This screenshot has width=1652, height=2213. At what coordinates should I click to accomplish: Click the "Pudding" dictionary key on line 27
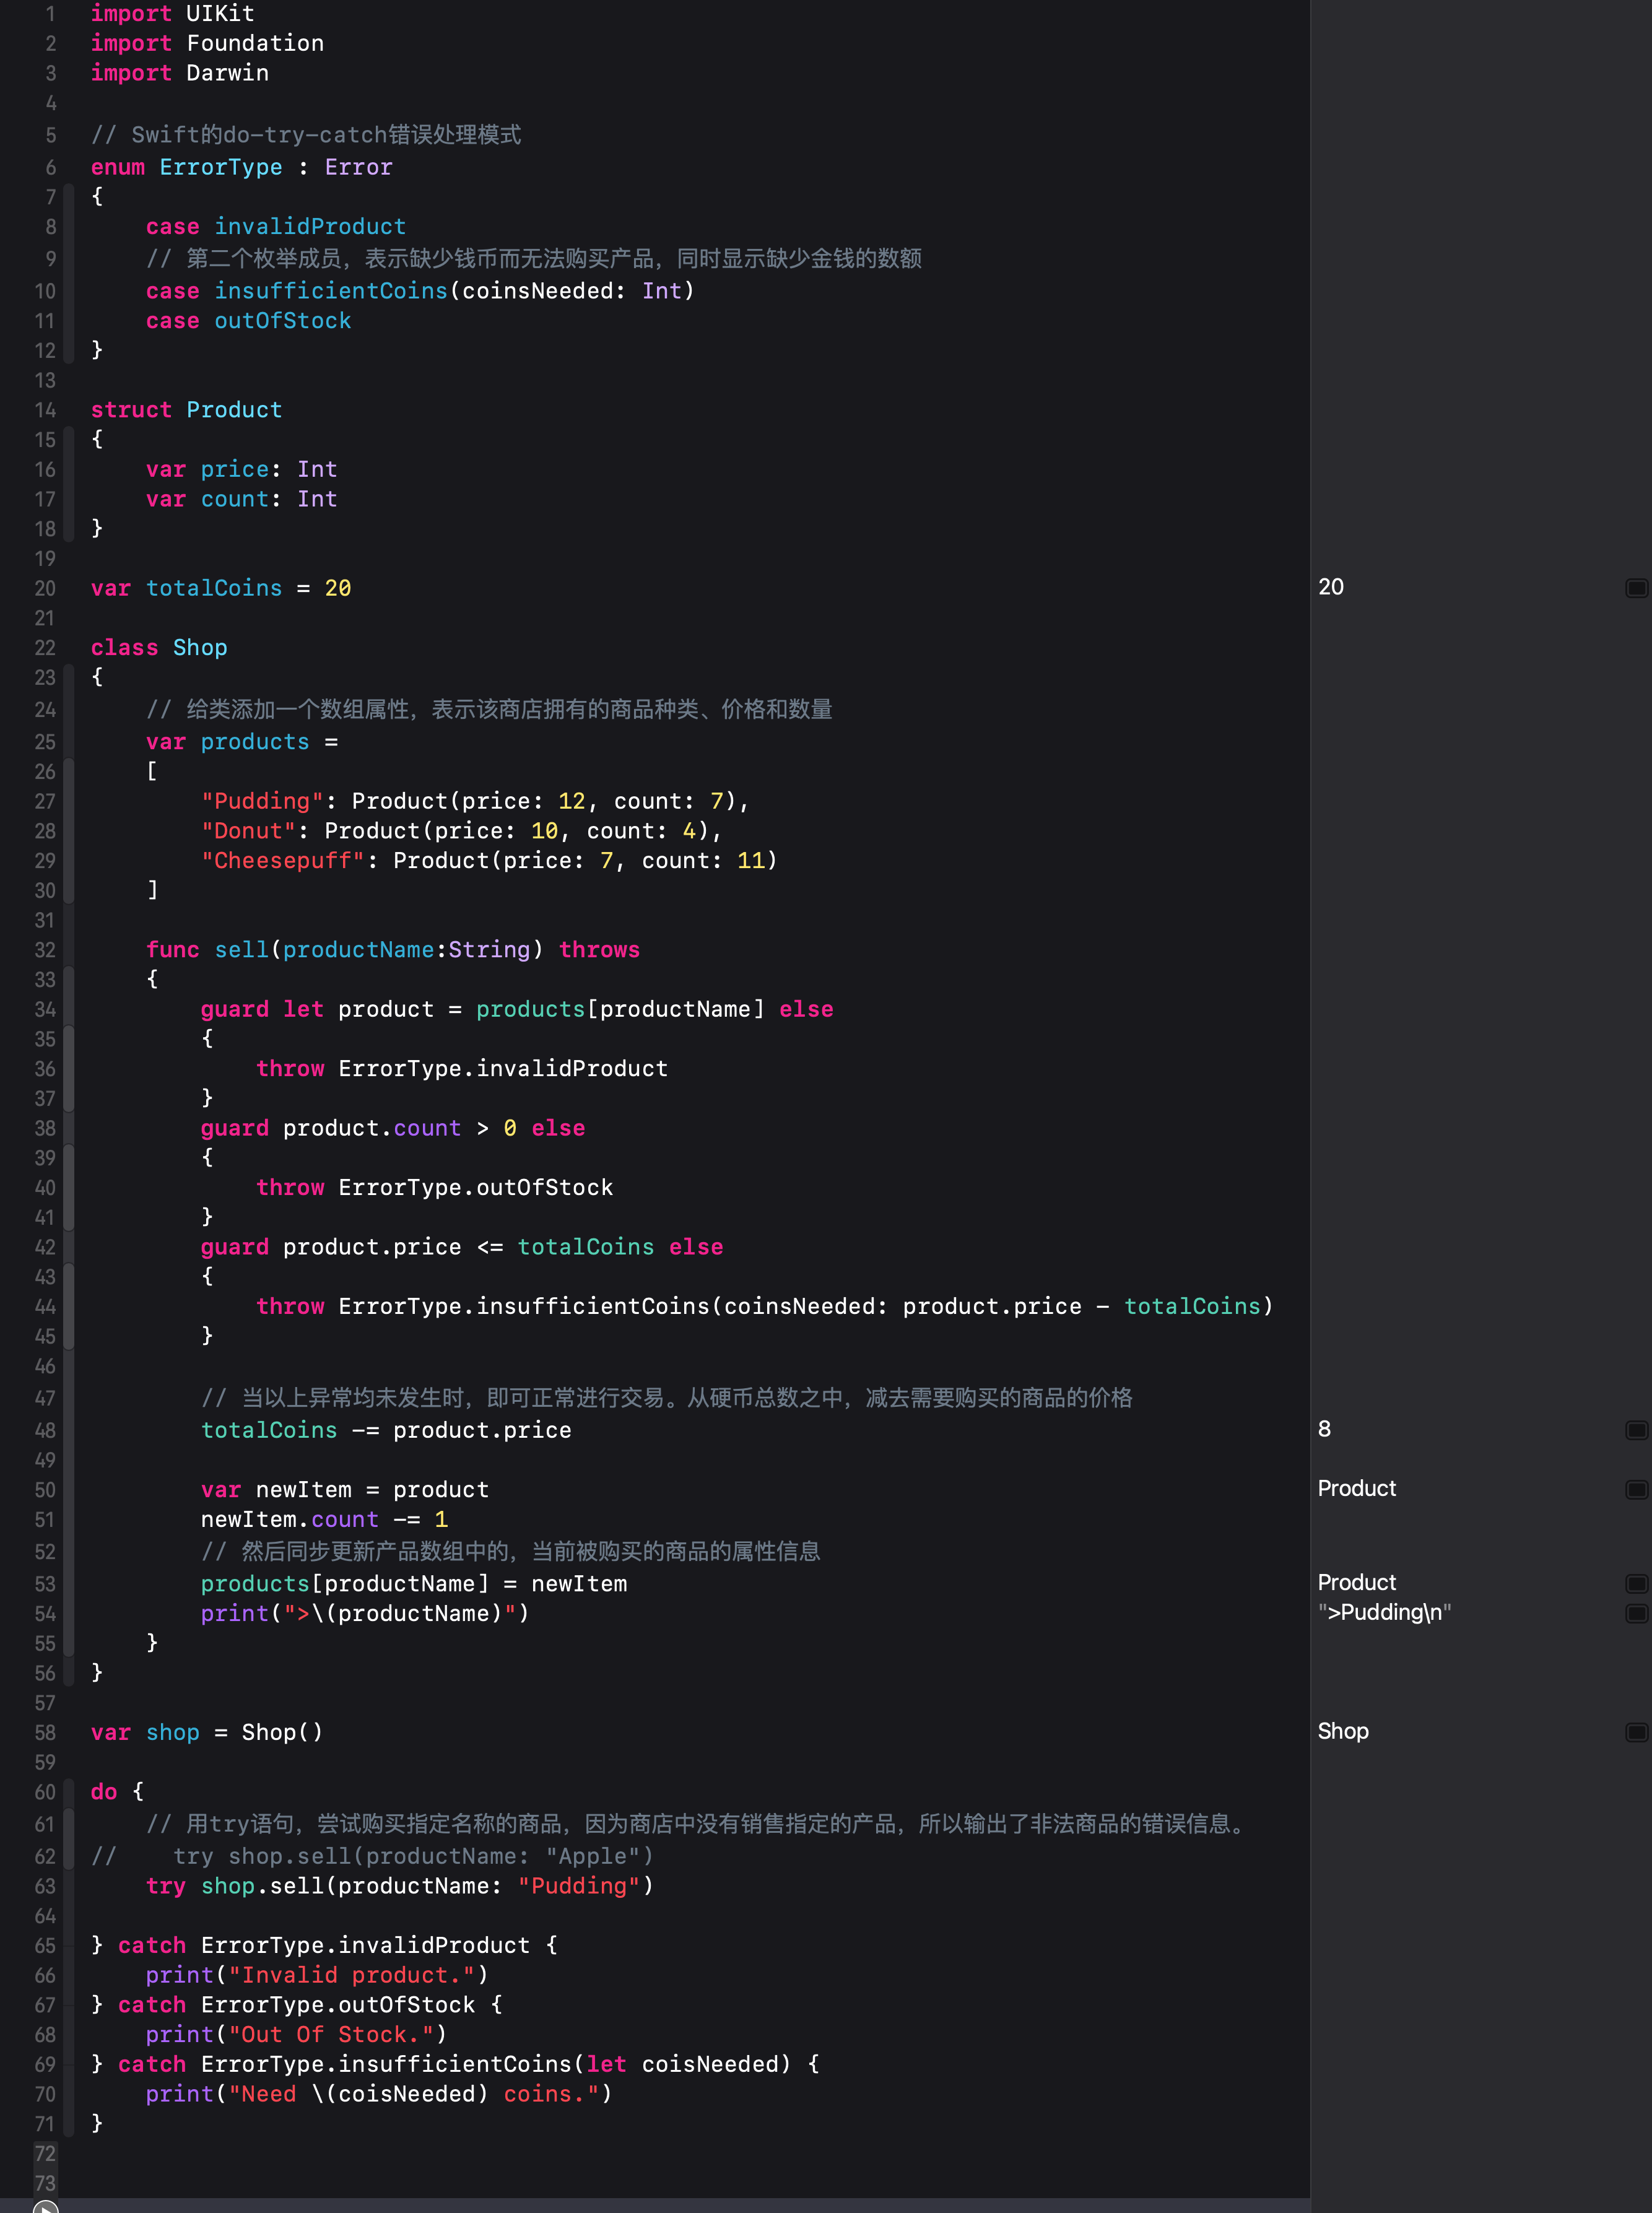tap(262, 801)
